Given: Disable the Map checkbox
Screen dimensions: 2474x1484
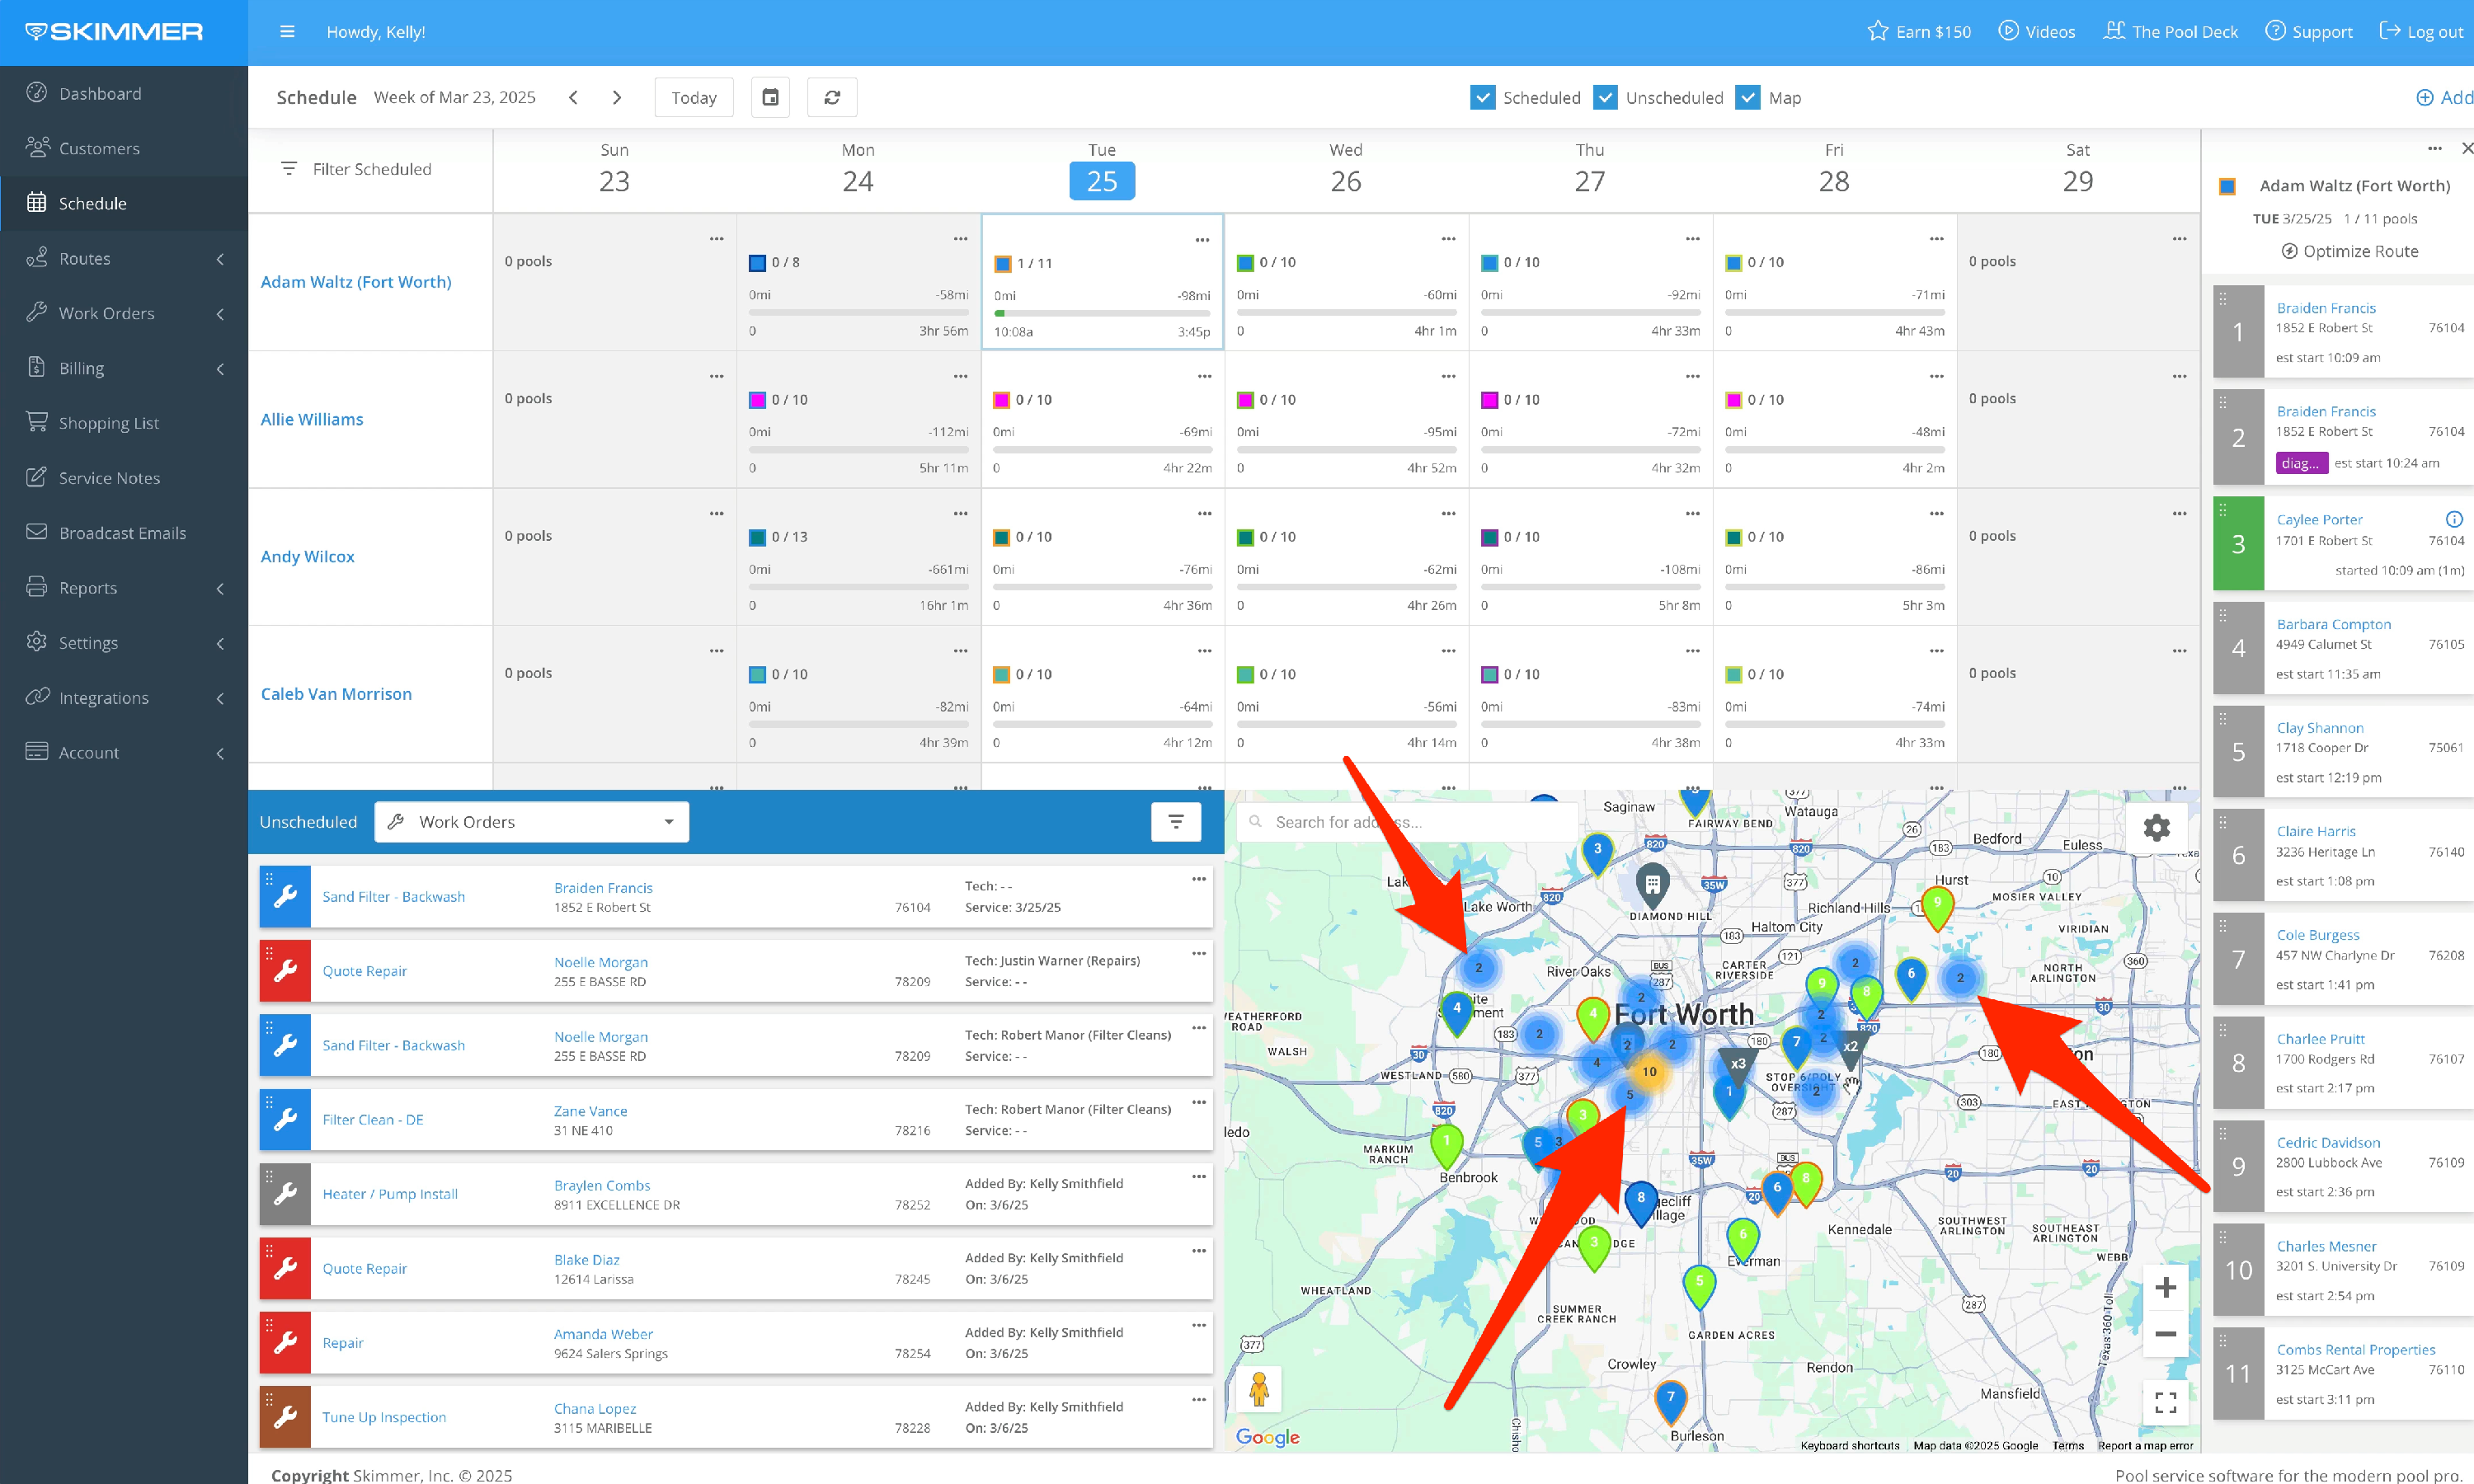Looking at the screenshot, I should click(1748, 97).
